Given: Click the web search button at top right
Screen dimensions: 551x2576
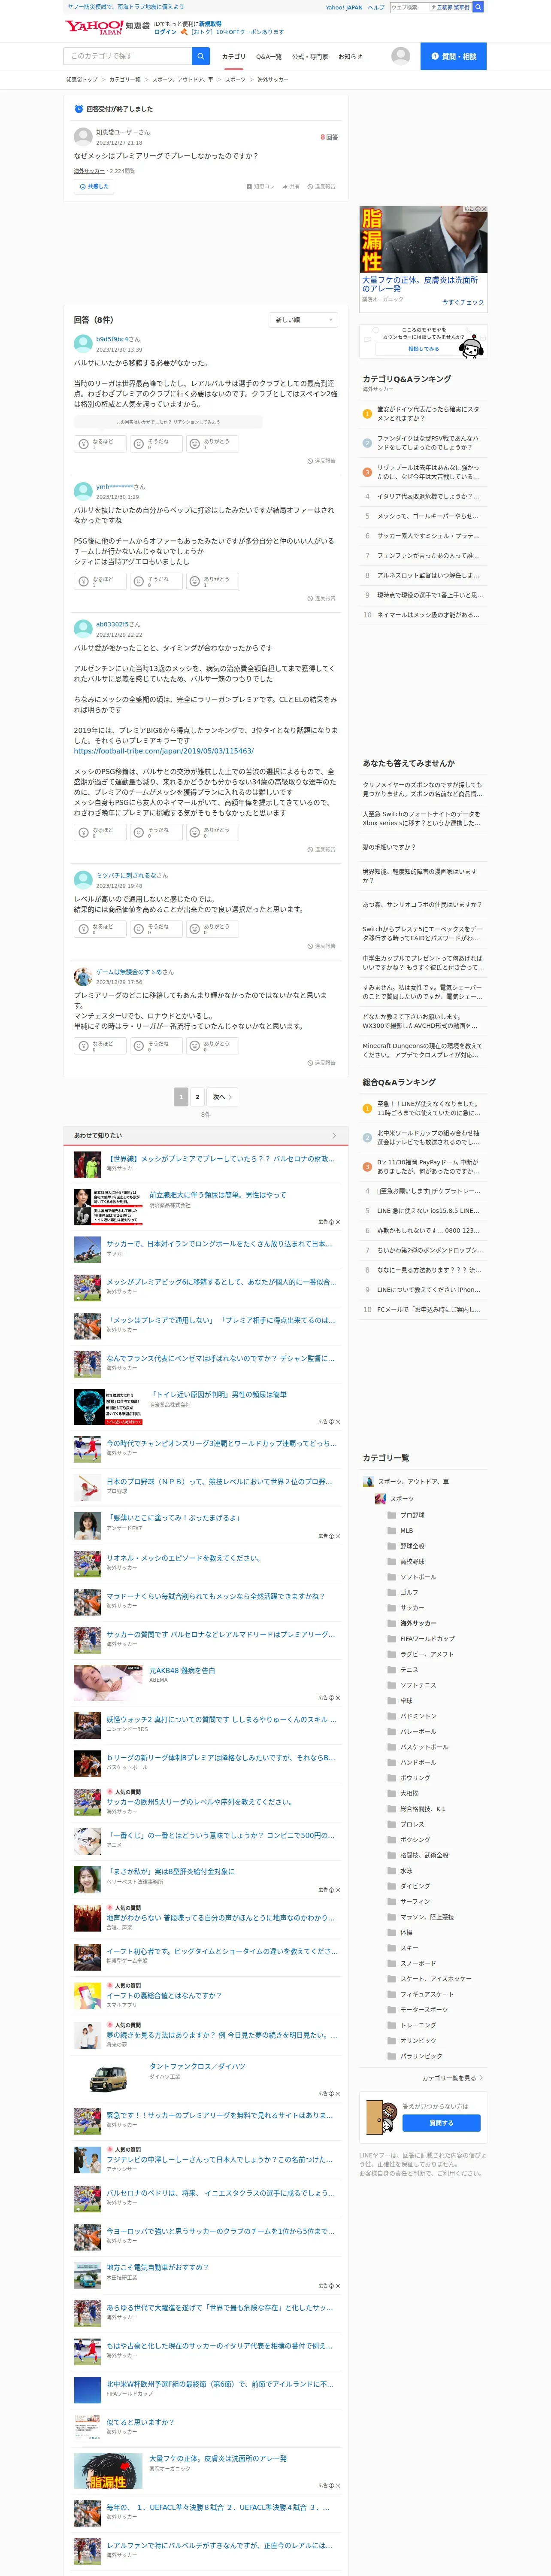Looking at the screenshot, I should (478, 7).
